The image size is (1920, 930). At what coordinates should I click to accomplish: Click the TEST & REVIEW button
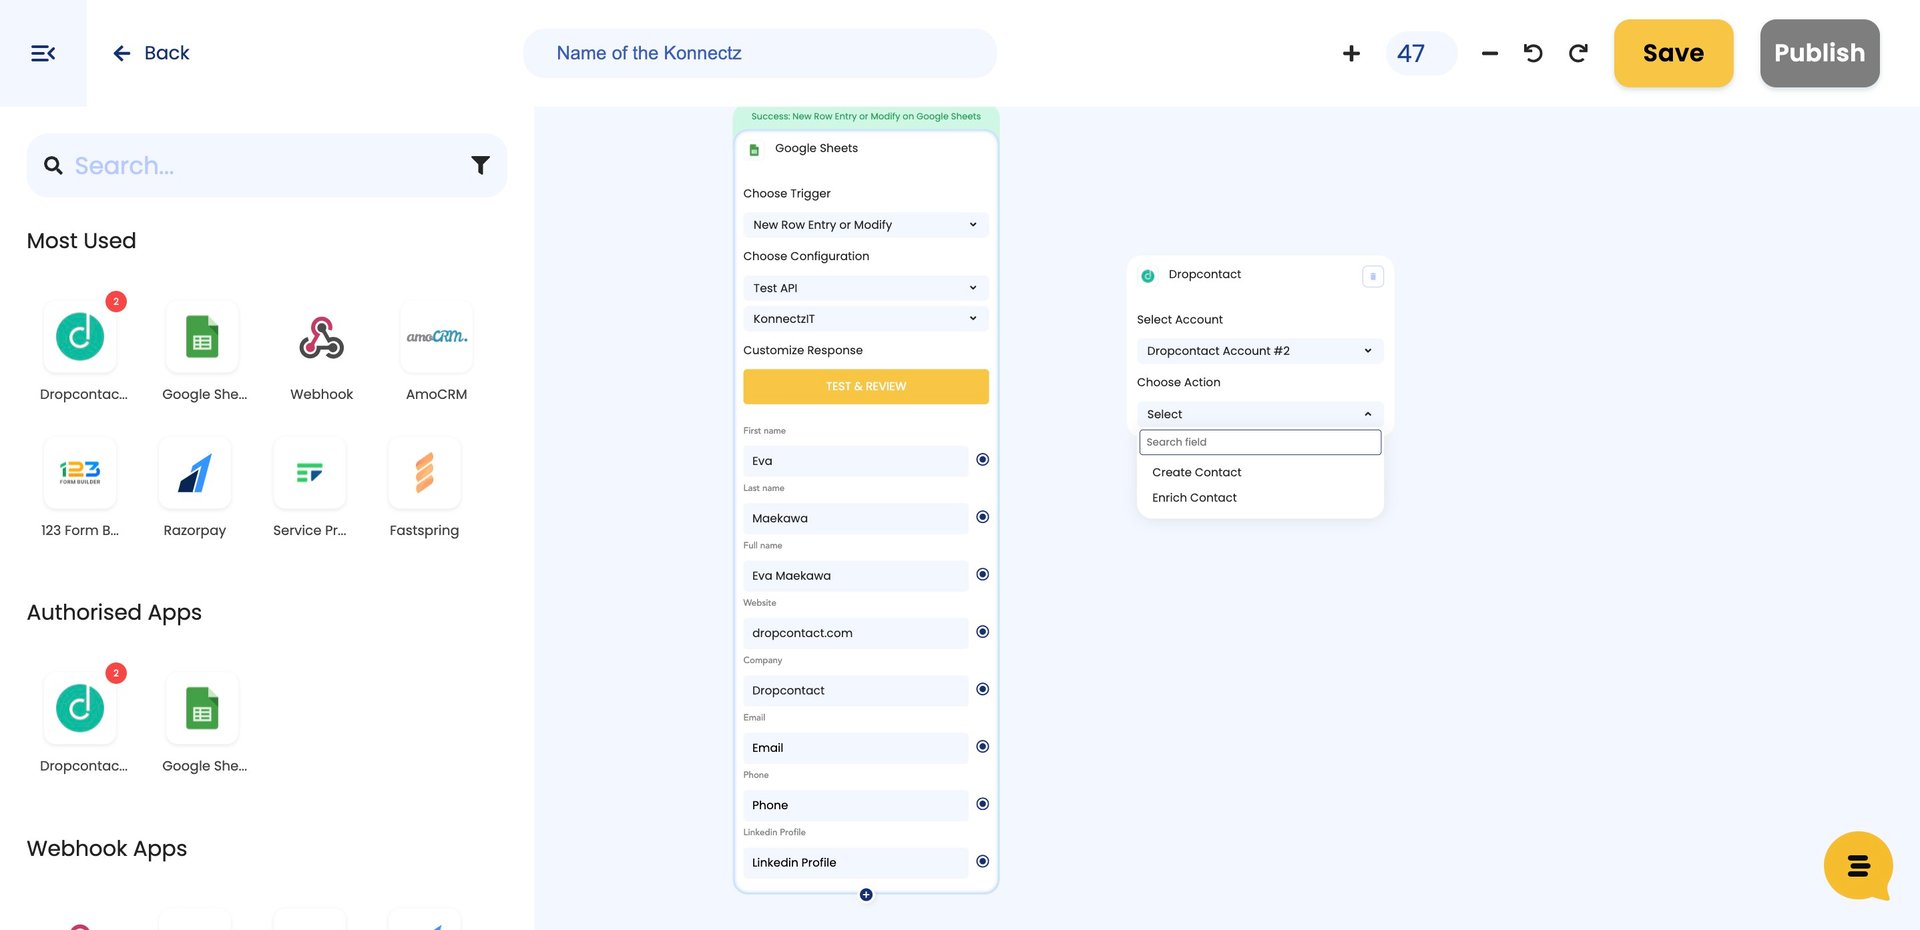[x=866, y=386]
